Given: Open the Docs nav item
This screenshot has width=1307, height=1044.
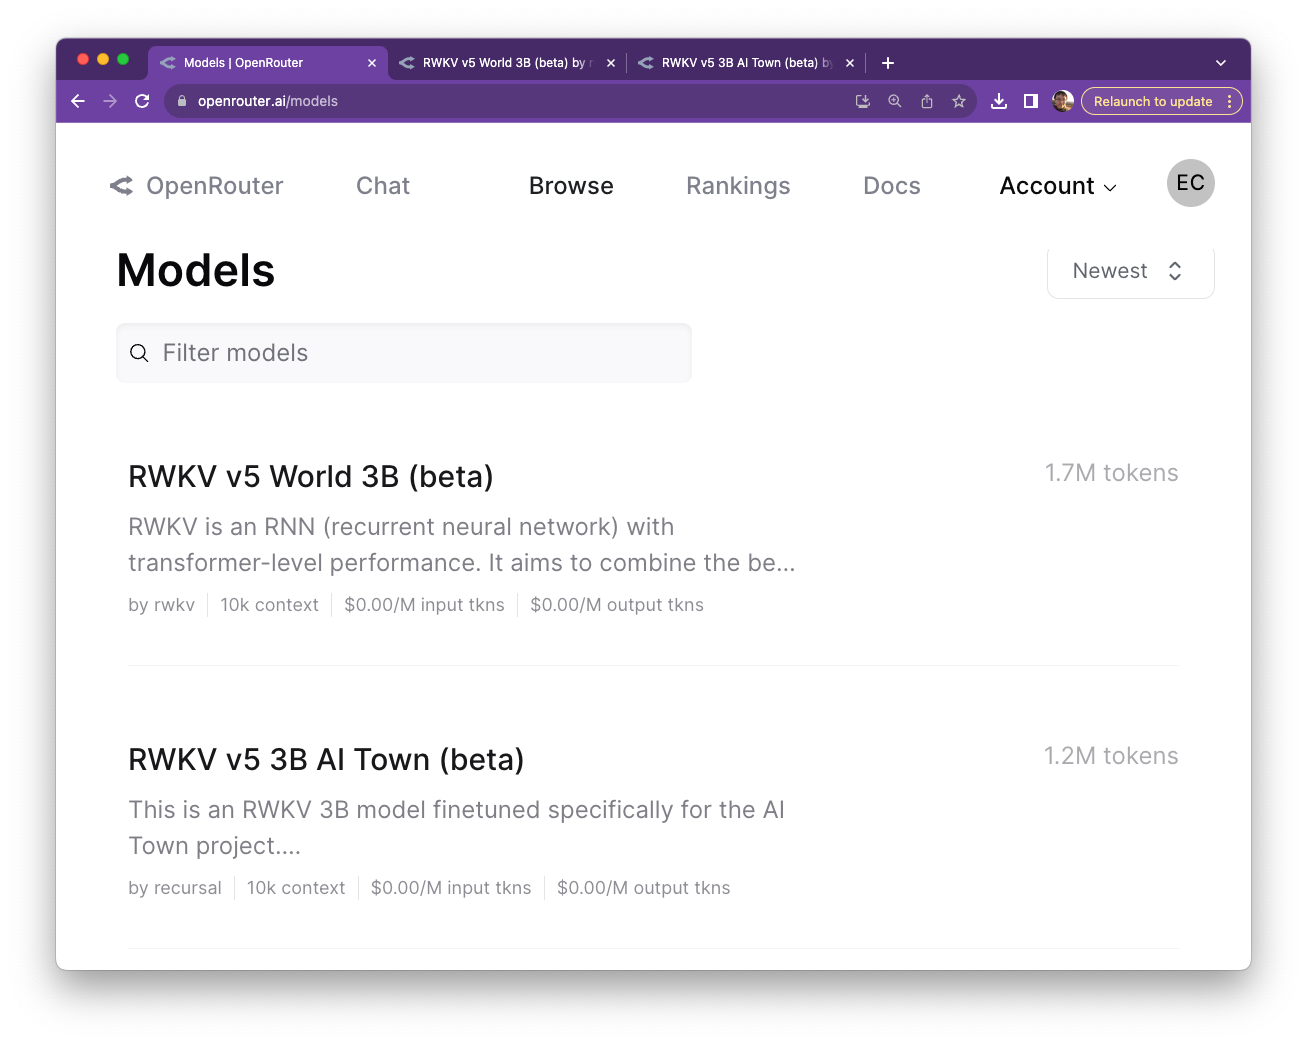Looking at the screenshot, I should point(892,186).
